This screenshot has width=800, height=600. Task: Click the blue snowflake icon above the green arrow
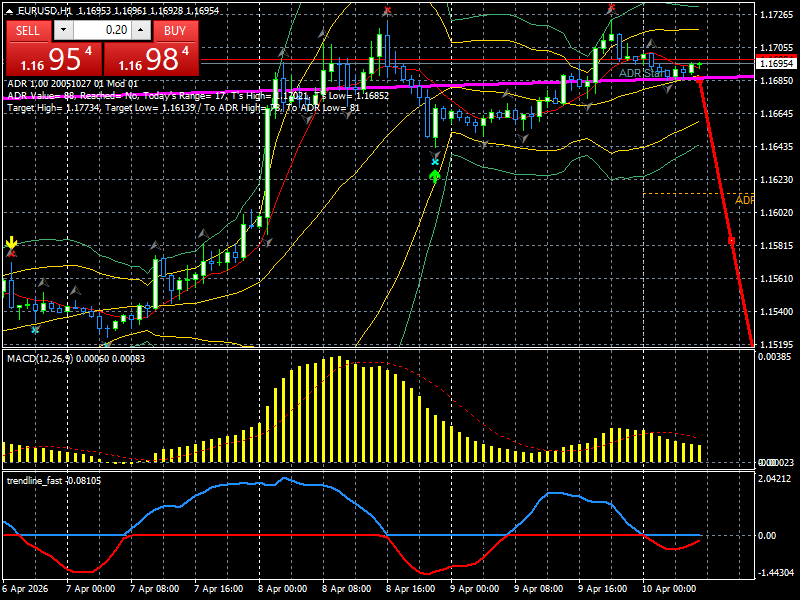click(435, 161)
